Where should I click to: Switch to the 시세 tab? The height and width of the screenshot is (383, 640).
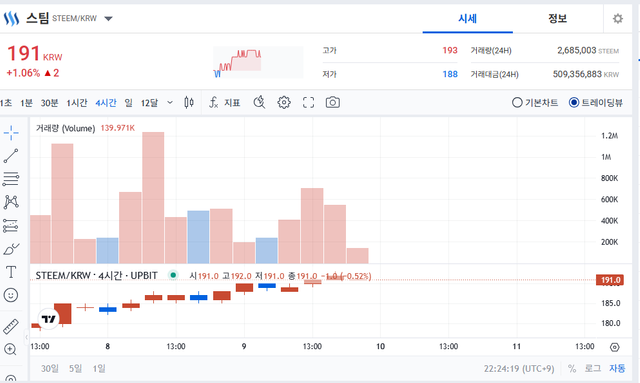click(468, 18)
